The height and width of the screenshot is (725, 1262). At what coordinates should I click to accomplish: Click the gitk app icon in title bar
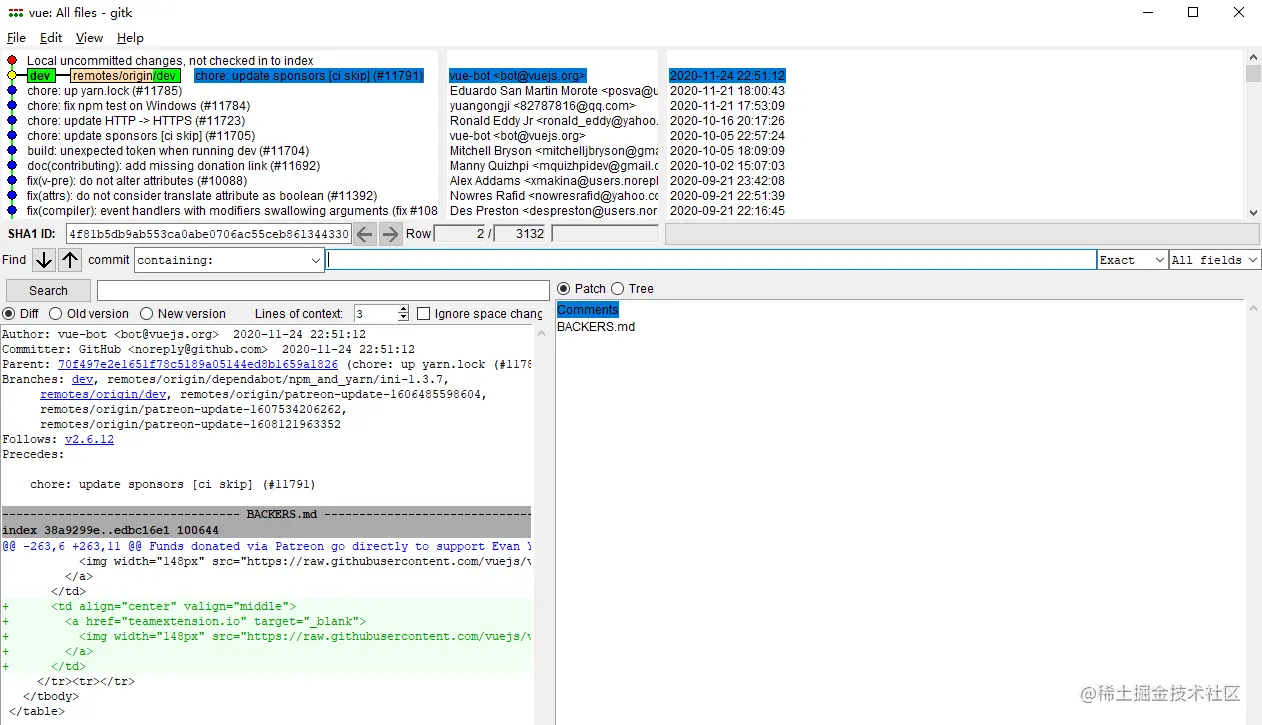[x=16, y=13]
